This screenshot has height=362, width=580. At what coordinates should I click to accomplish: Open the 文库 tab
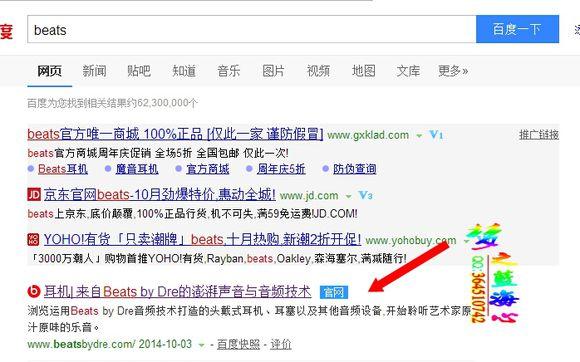(x=408, y=71)
